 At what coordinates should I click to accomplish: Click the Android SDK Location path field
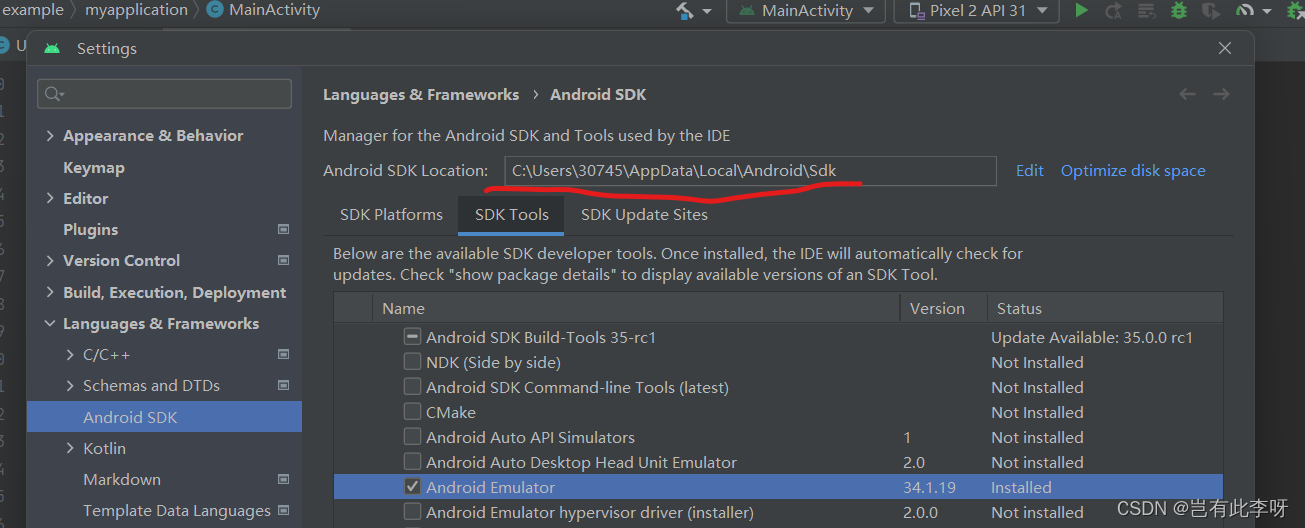(x=750, y=170)
